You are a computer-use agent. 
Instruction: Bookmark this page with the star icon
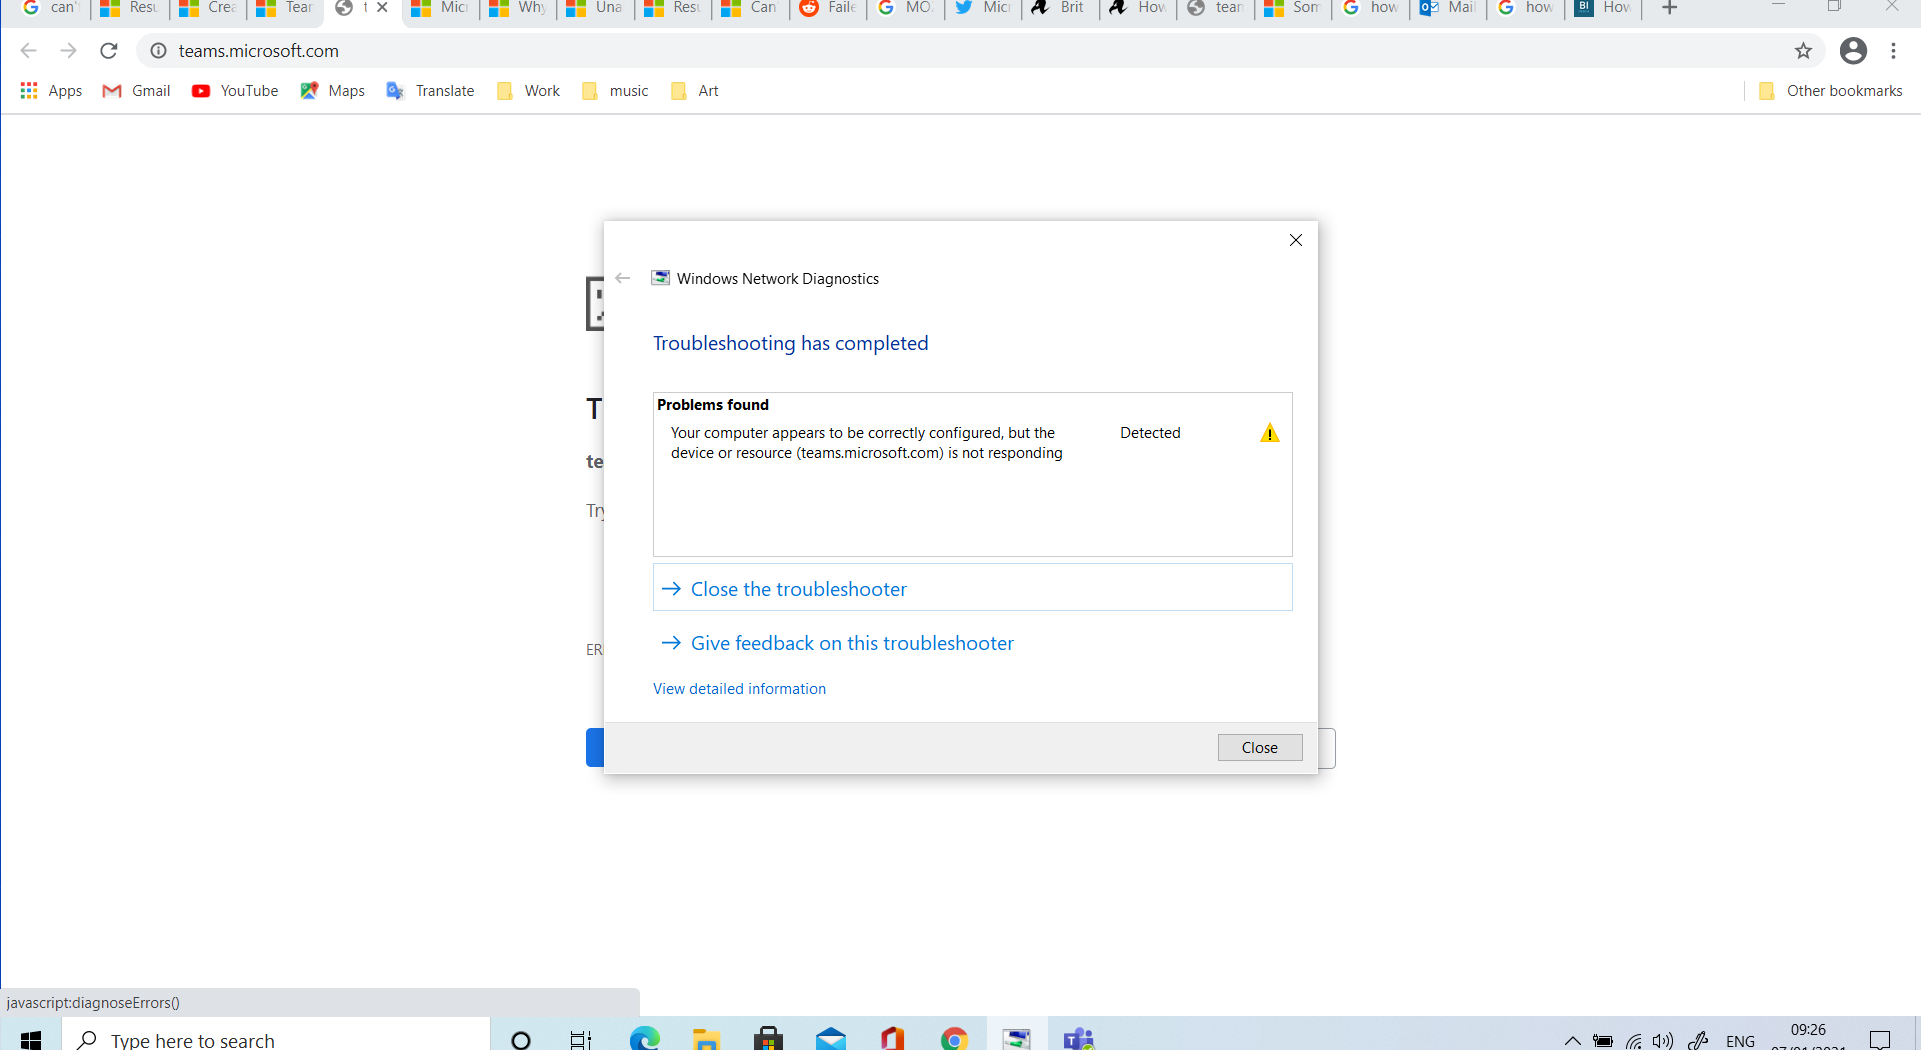point(1803,51)
